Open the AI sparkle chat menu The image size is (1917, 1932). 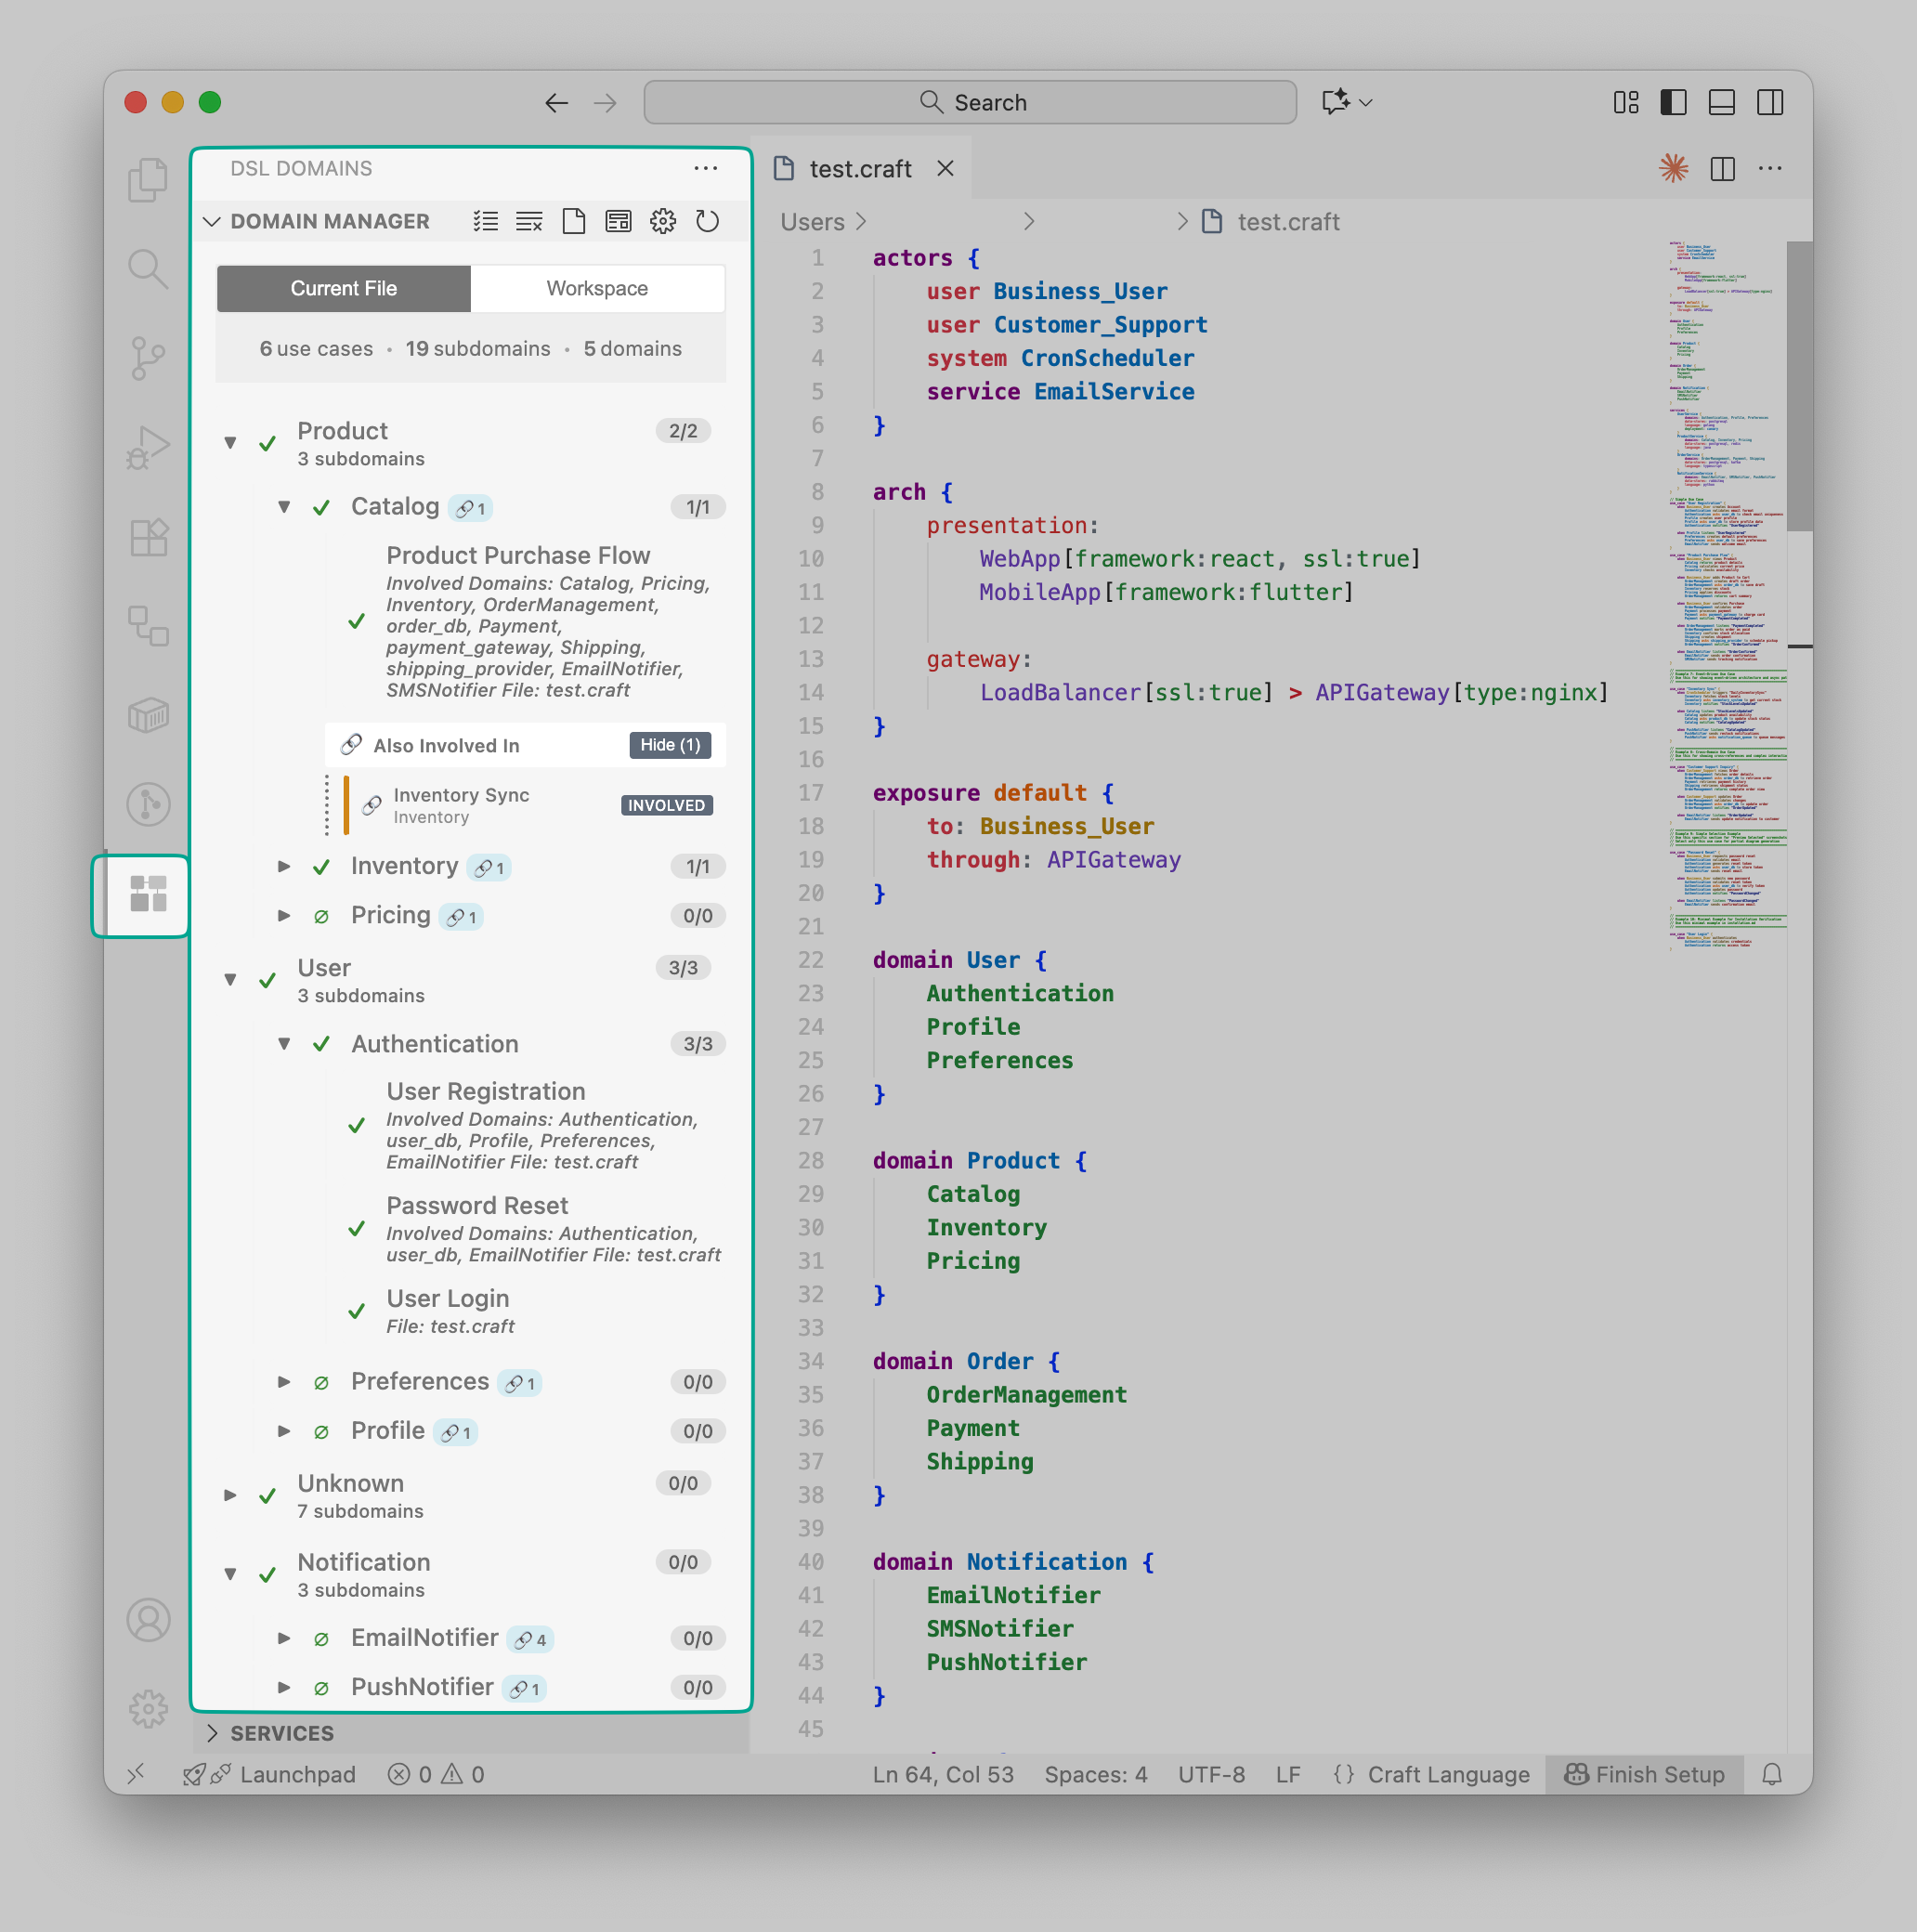(1346, 102)
